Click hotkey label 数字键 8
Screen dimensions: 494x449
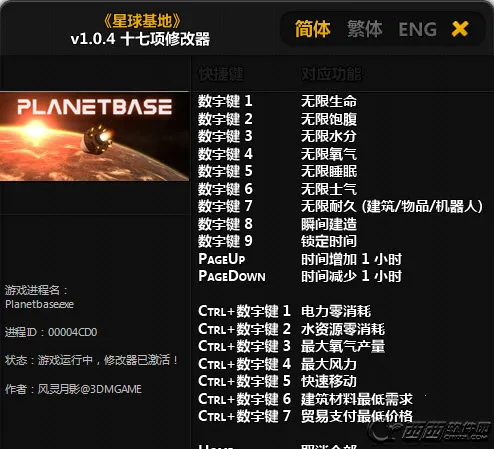pyautogui.click(x=225, y=224)
